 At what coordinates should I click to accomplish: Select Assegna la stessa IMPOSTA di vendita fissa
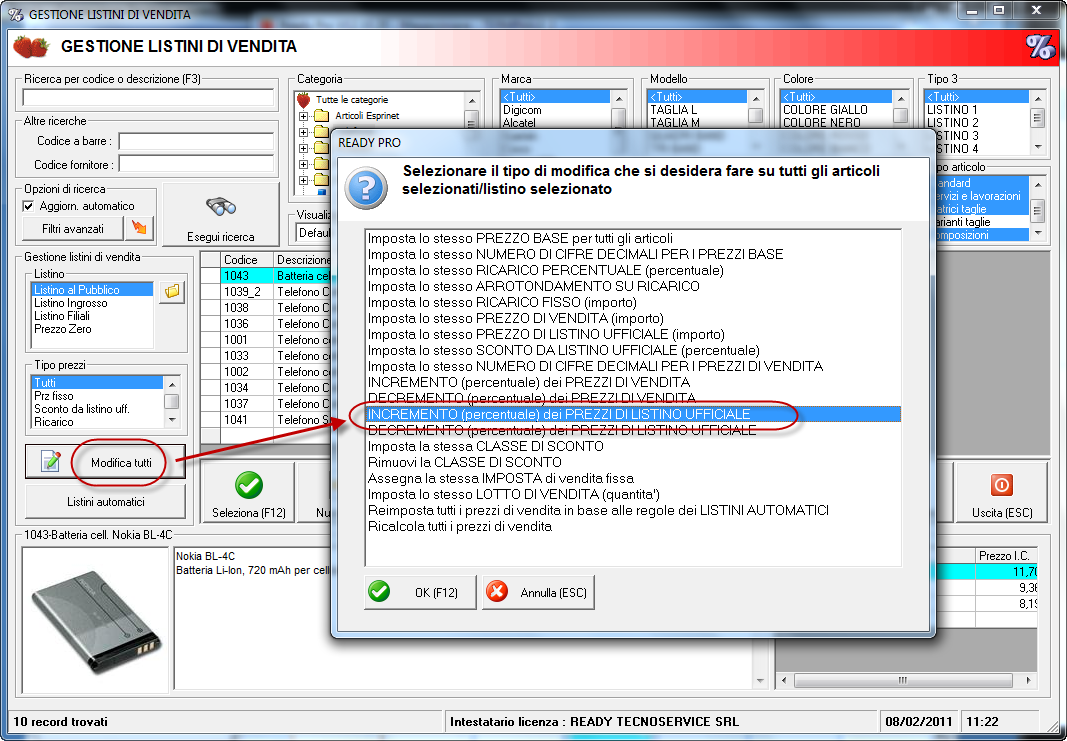point(501,478)
